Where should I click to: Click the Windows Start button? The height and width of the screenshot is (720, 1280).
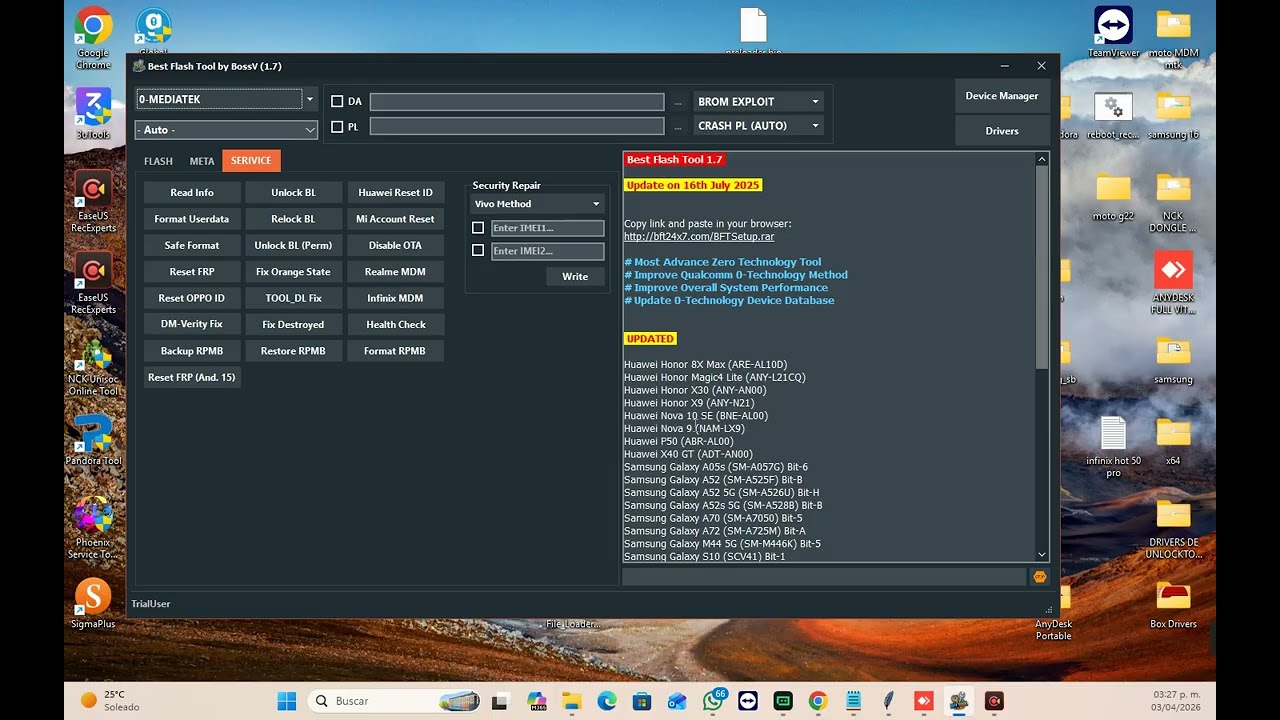[287, 701]
